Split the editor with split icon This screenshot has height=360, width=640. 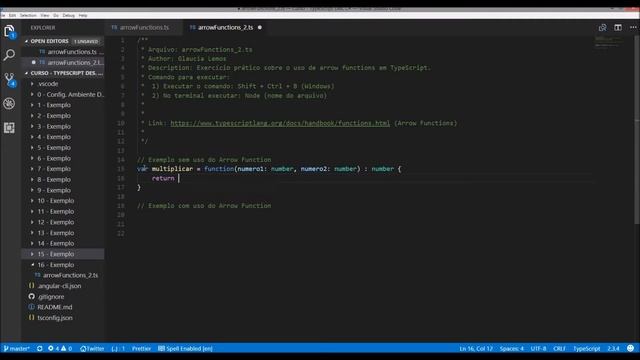pos(618,27)
